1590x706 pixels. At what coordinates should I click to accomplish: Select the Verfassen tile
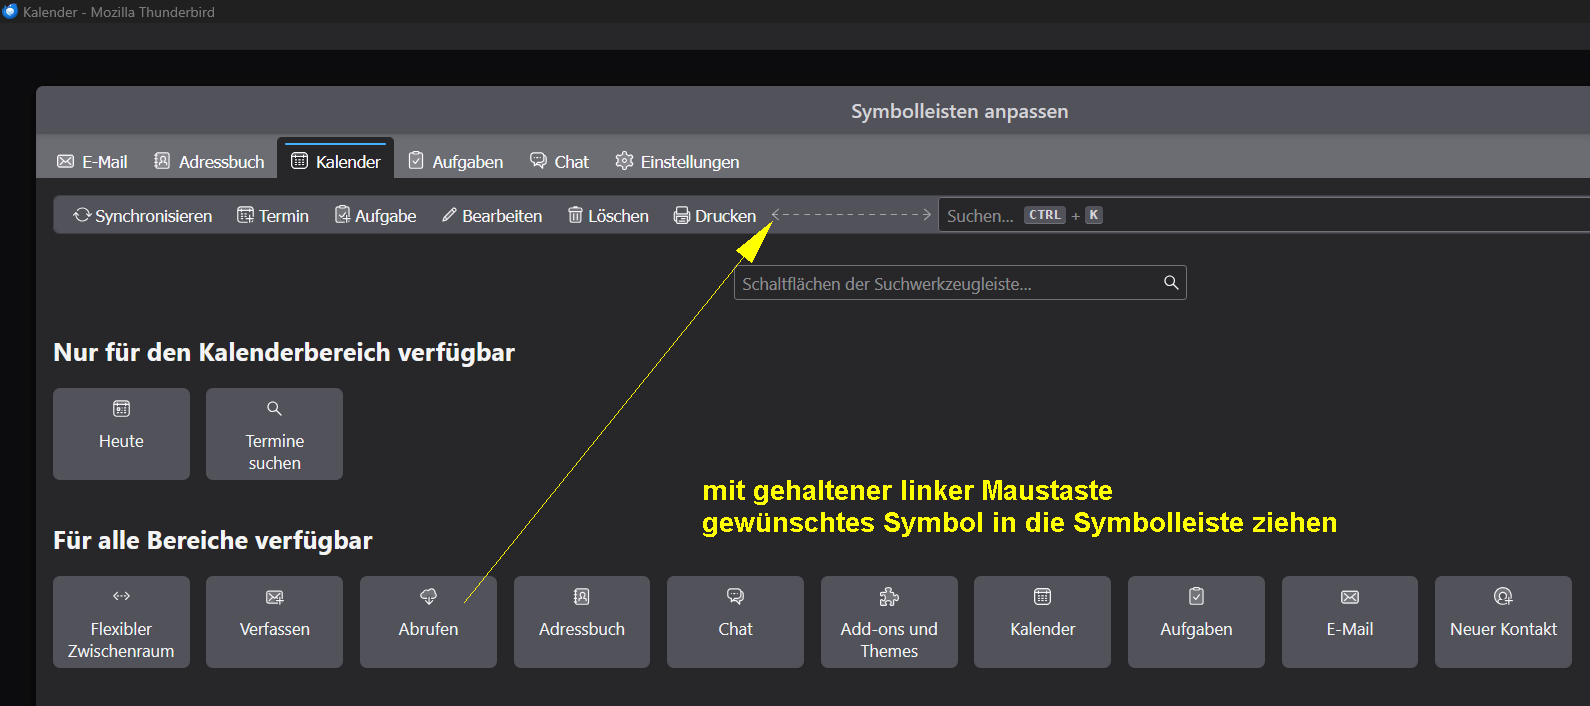[x=274, y=622]
